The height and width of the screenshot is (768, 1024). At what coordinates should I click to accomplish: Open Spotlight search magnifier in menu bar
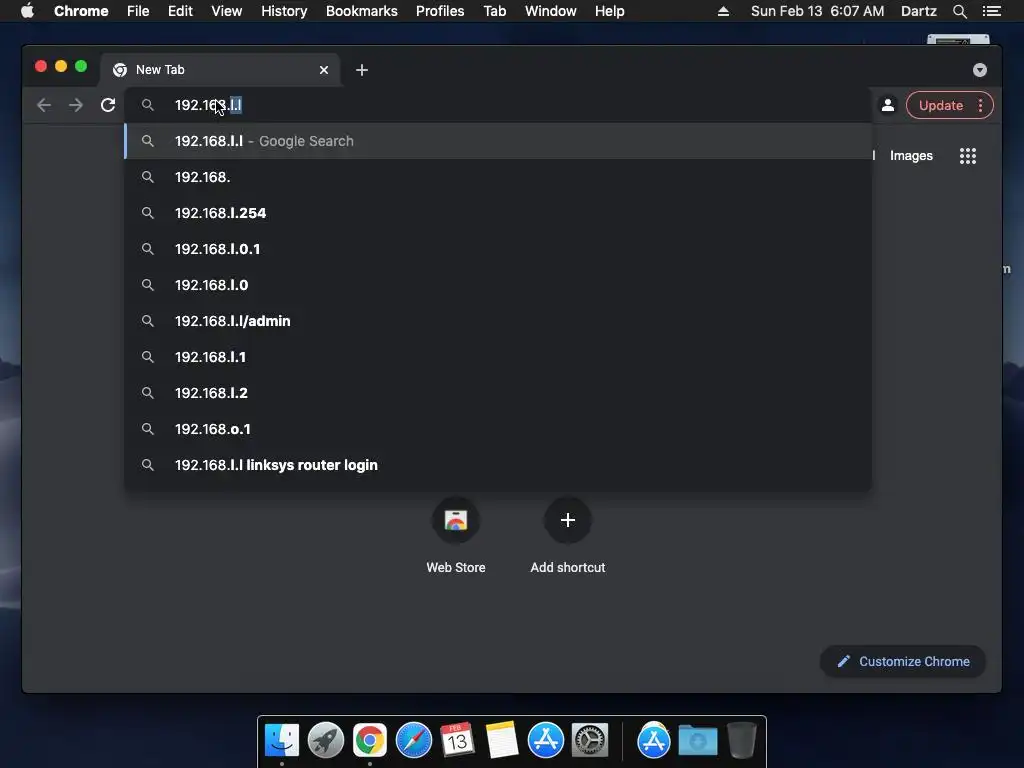[959, 11]
